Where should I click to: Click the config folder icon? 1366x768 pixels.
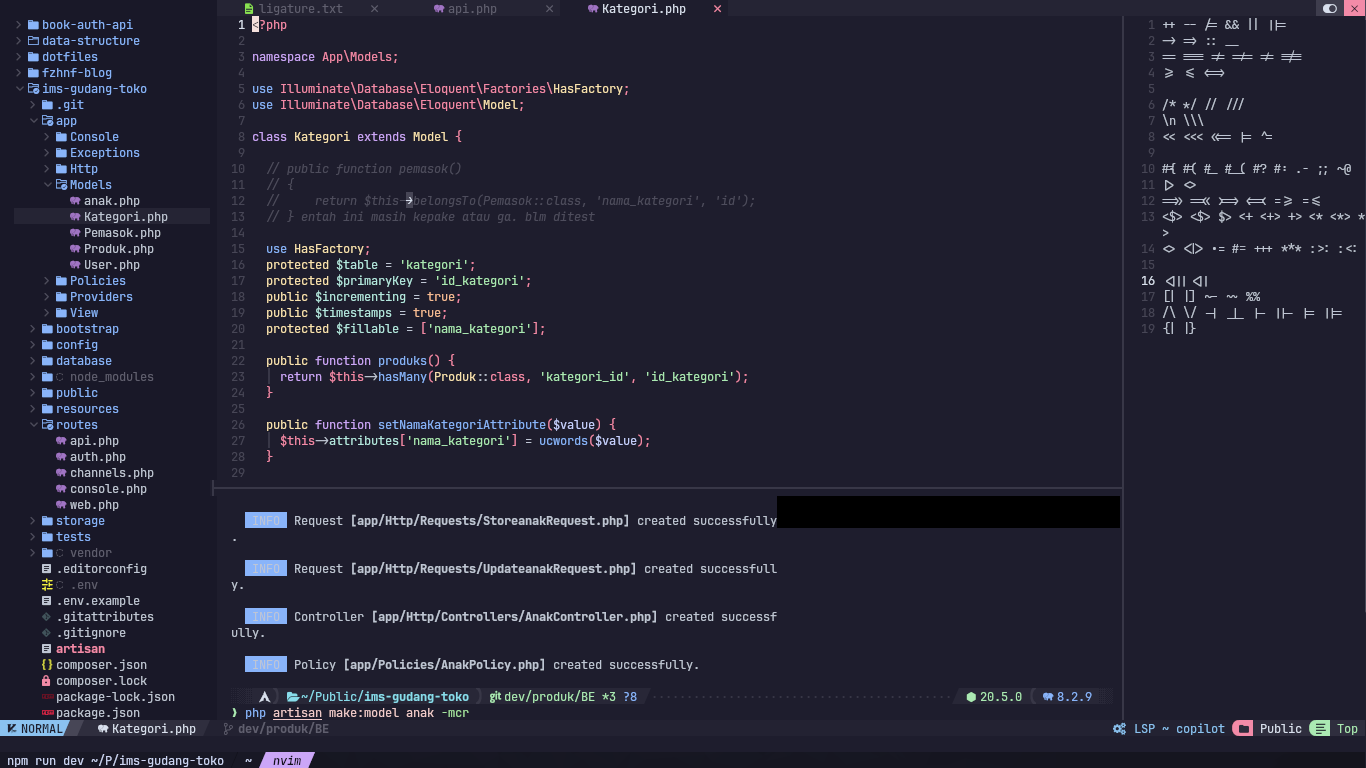[47, 345]
